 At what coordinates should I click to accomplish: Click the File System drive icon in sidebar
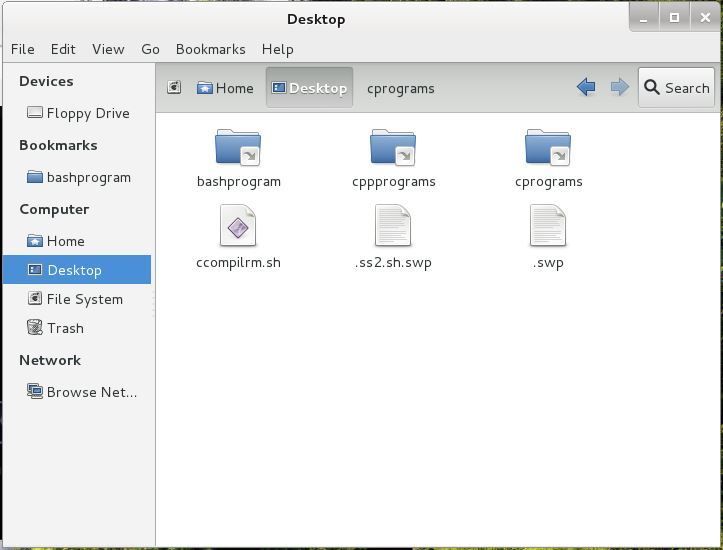[35, 299]
